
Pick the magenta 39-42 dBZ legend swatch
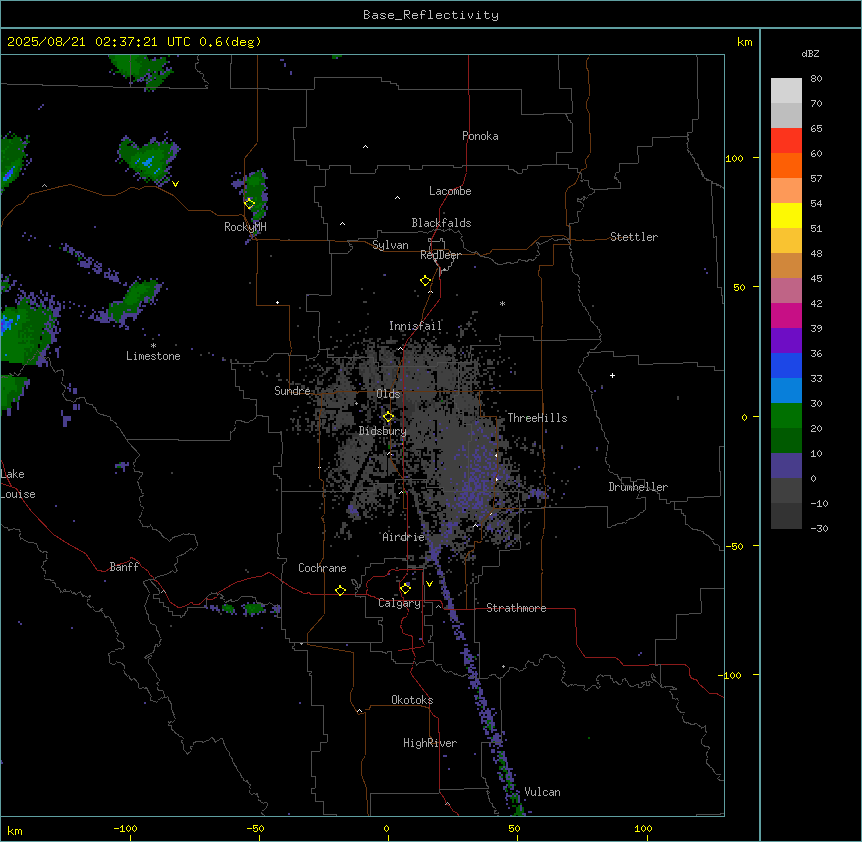click(x=786, y=315)
